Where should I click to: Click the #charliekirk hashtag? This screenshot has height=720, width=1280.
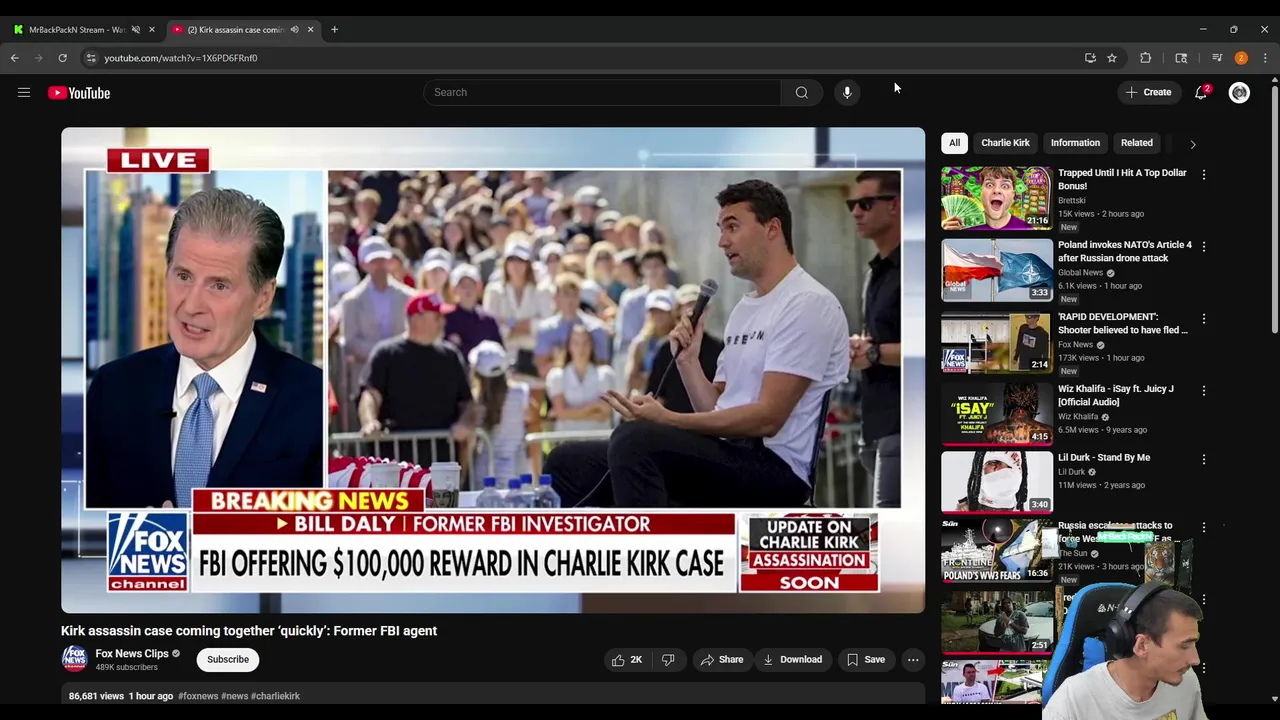275,696
